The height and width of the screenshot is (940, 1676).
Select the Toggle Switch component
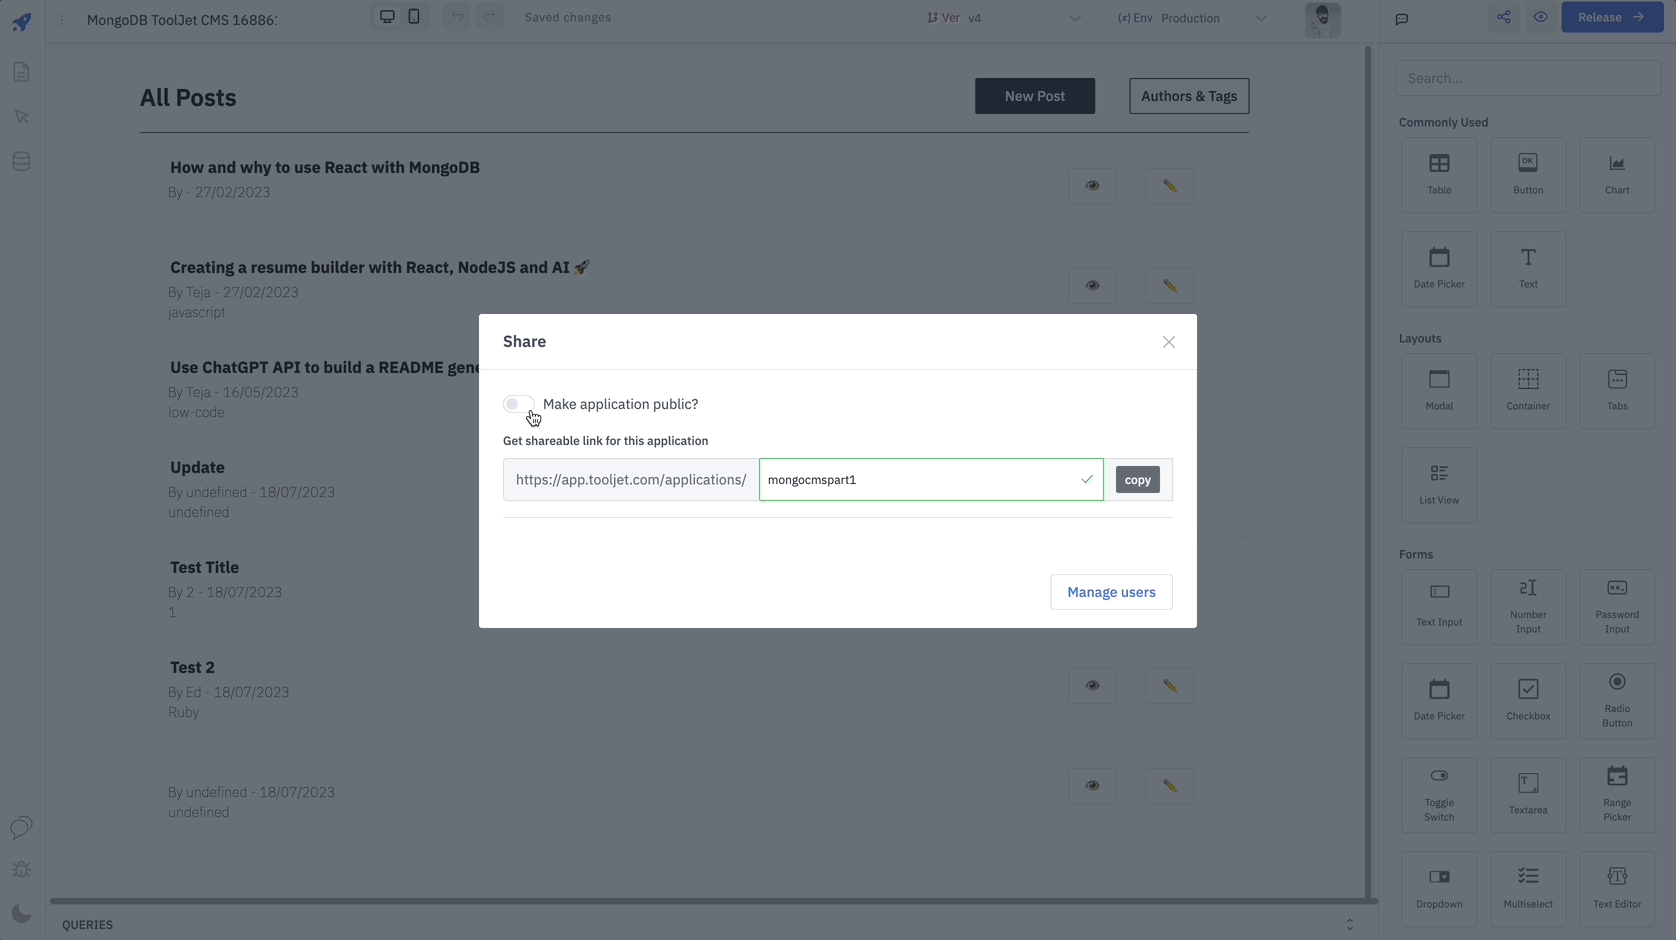[x=1438, y=795]
